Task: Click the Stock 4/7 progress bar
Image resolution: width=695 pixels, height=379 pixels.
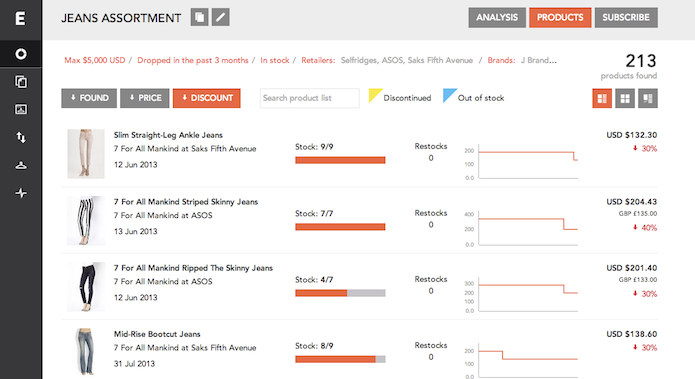Action: (340, 293)
